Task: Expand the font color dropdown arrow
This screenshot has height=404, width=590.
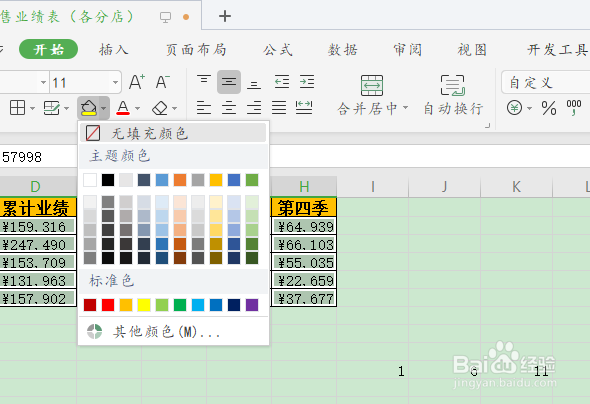Action: pyautogui.click(x=137, y=108)
